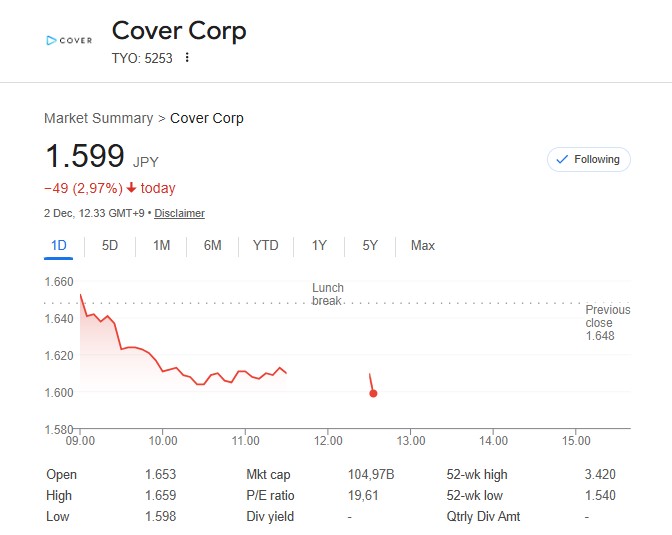Click the Qtrly Div Amt label
Image resolution: width=672 pixels, height=535 pixels.
pos(483,516)
